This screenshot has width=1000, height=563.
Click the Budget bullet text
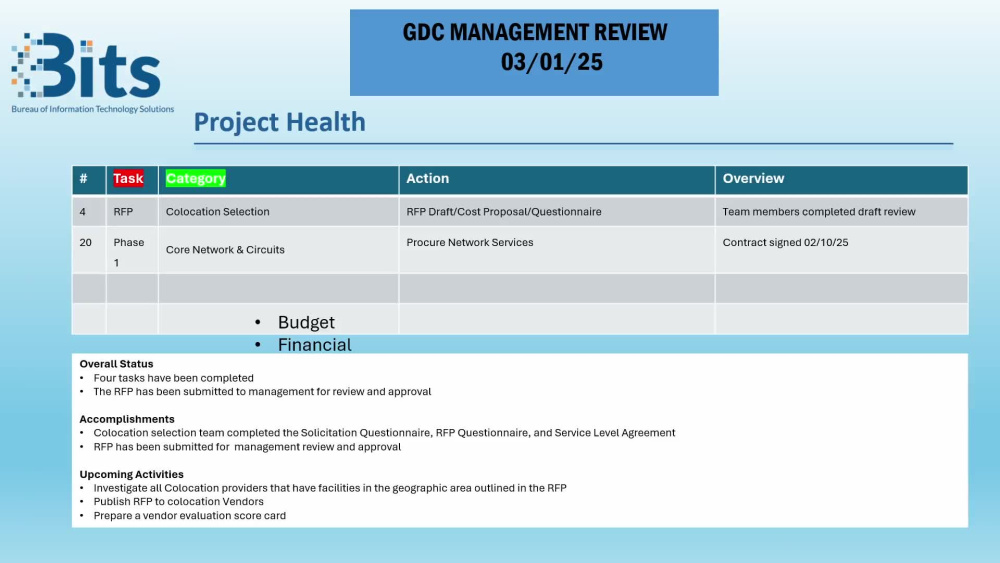(306, 323)
